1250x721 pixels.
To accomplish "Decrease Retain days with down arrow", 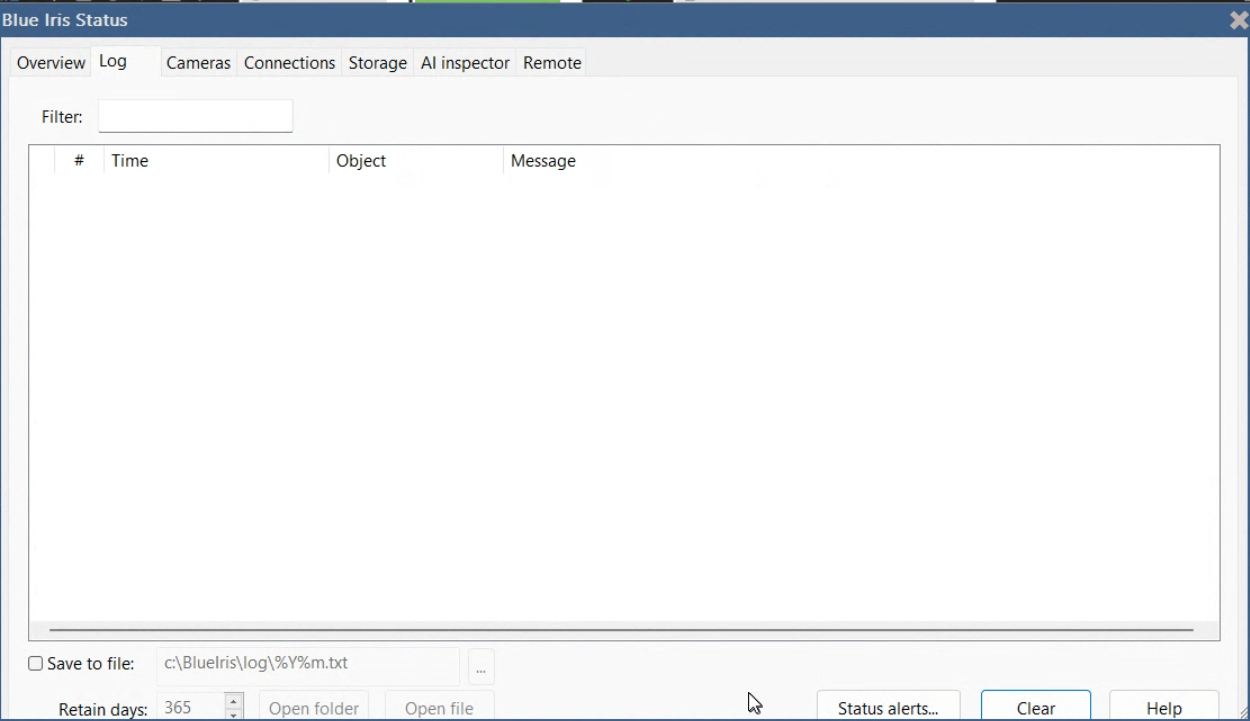I will [x=234, y=715].
